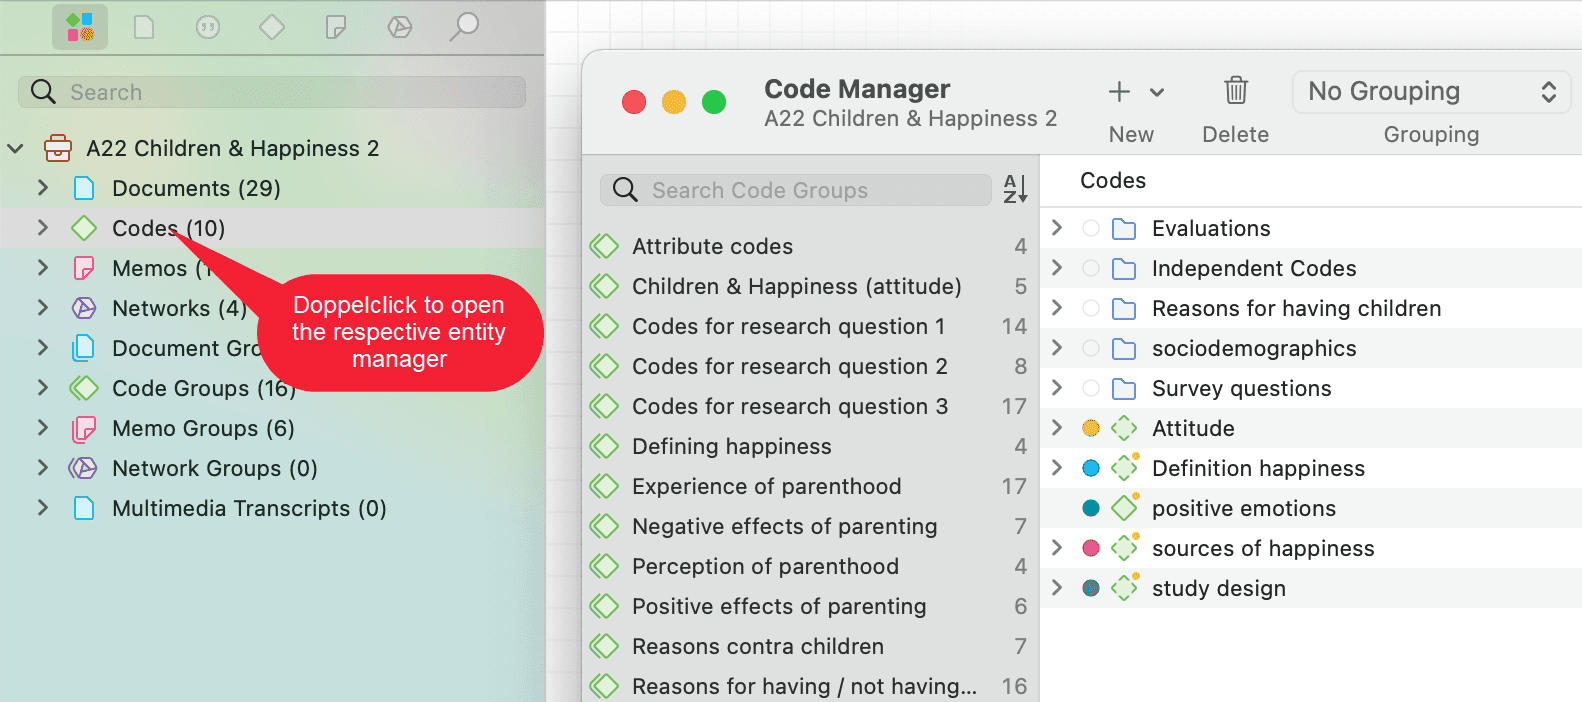Click the Document Groups icon
The image size is (1582, 702).
[84, 348]
